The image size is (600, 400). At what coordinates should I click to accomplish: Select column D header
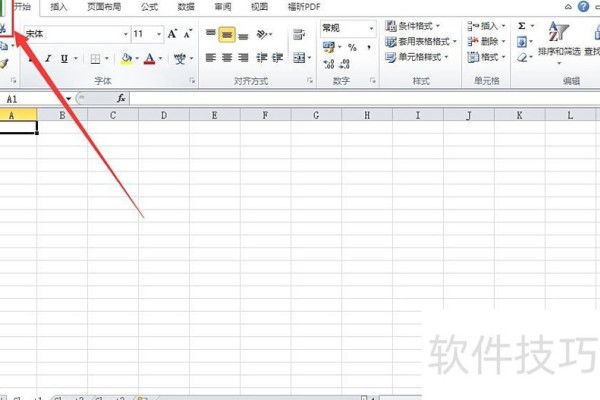point(164,115)
